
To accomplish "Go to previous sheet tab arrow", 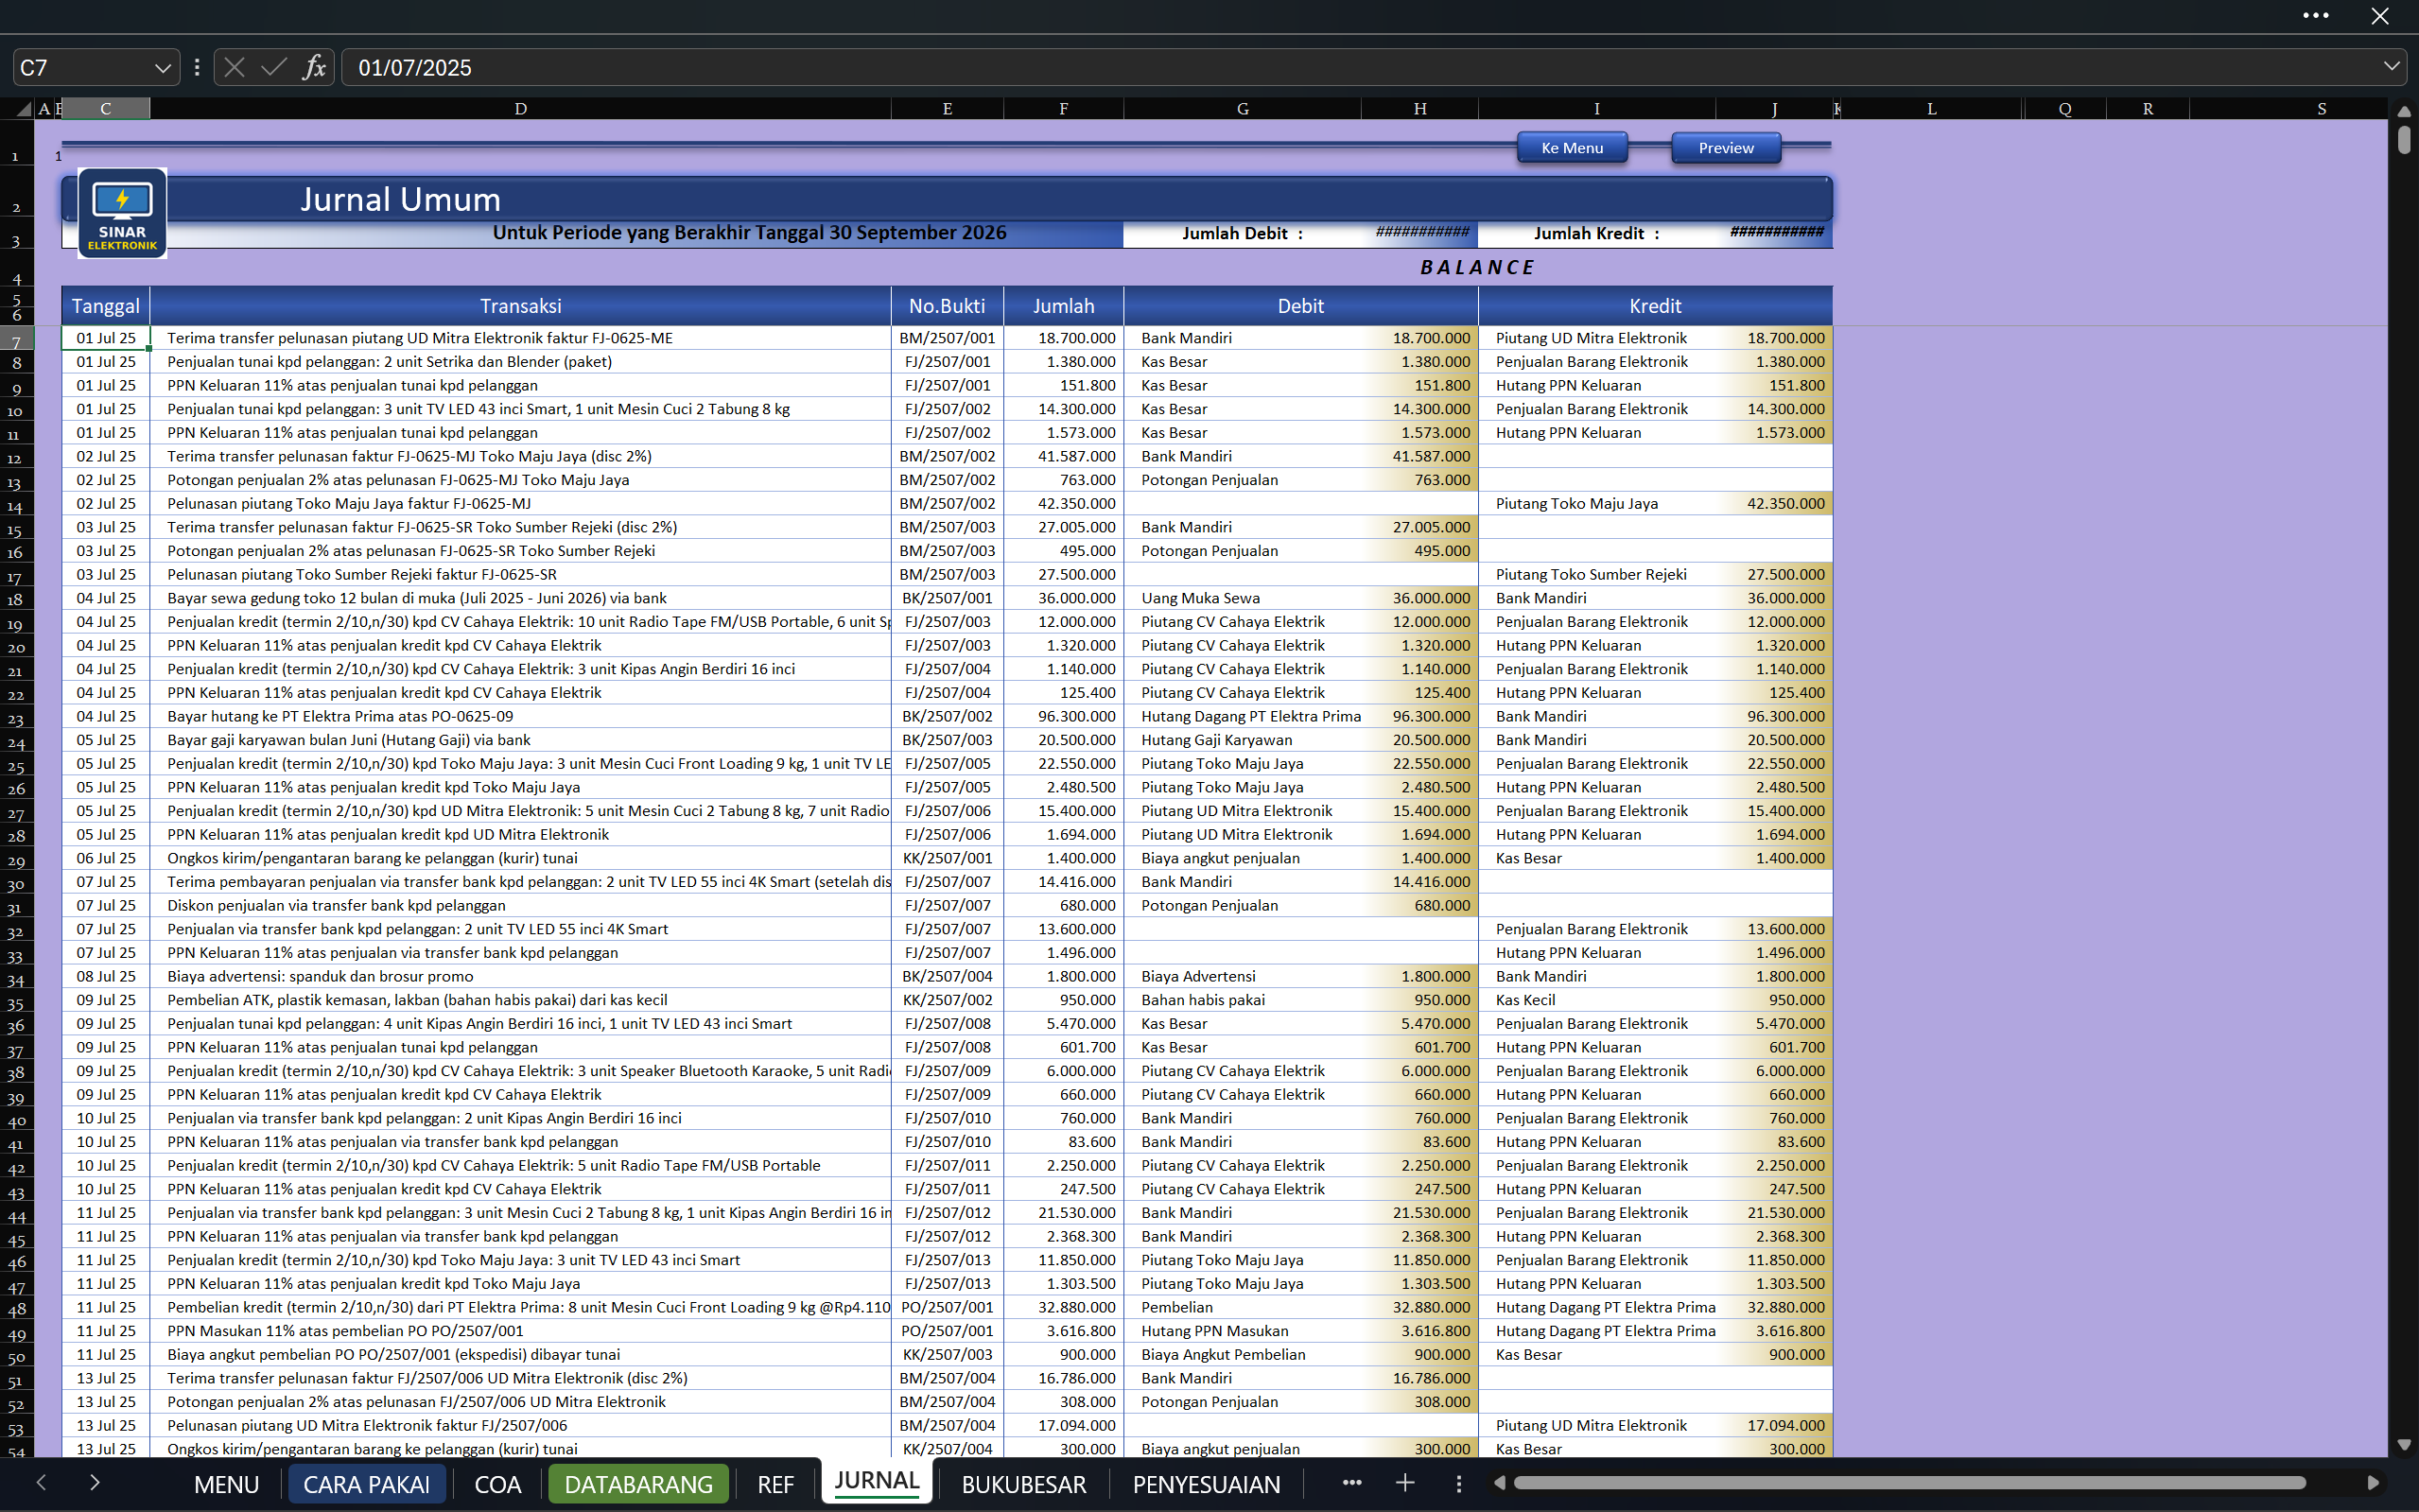I will click(41, 1483).
